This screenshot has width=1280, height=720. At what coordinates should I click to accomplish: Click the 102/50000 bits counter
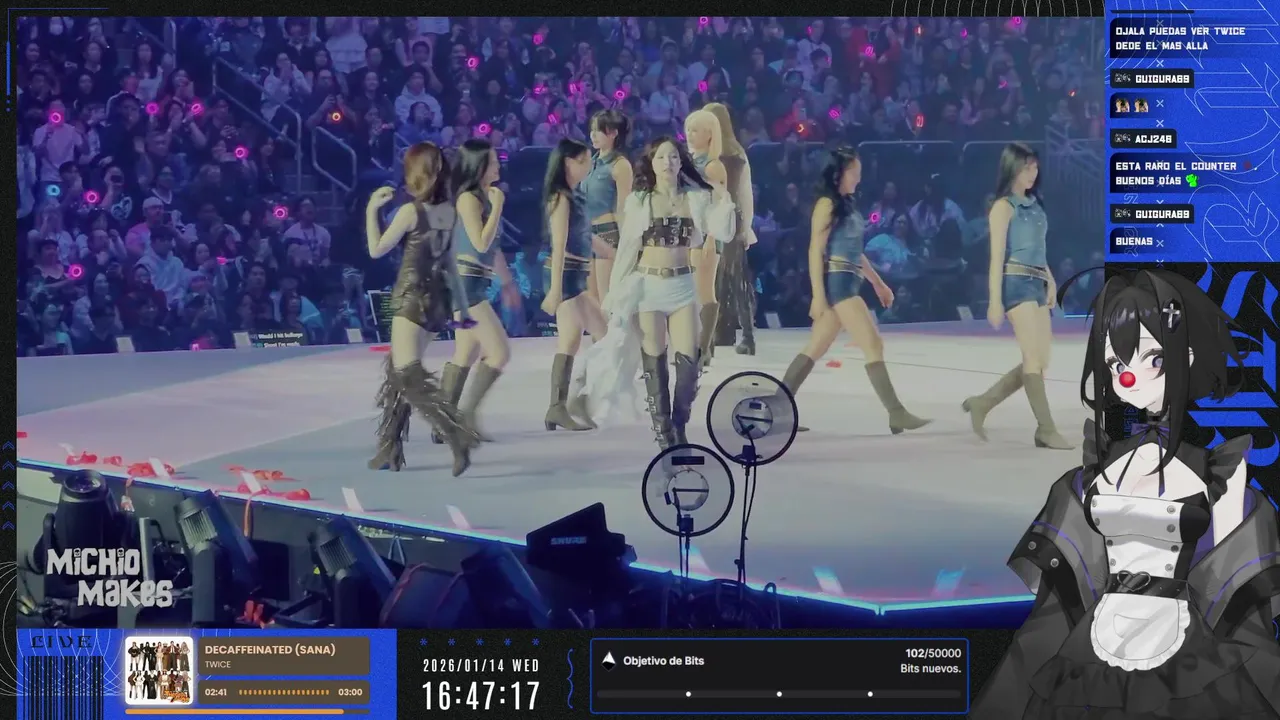coord(933,653)
